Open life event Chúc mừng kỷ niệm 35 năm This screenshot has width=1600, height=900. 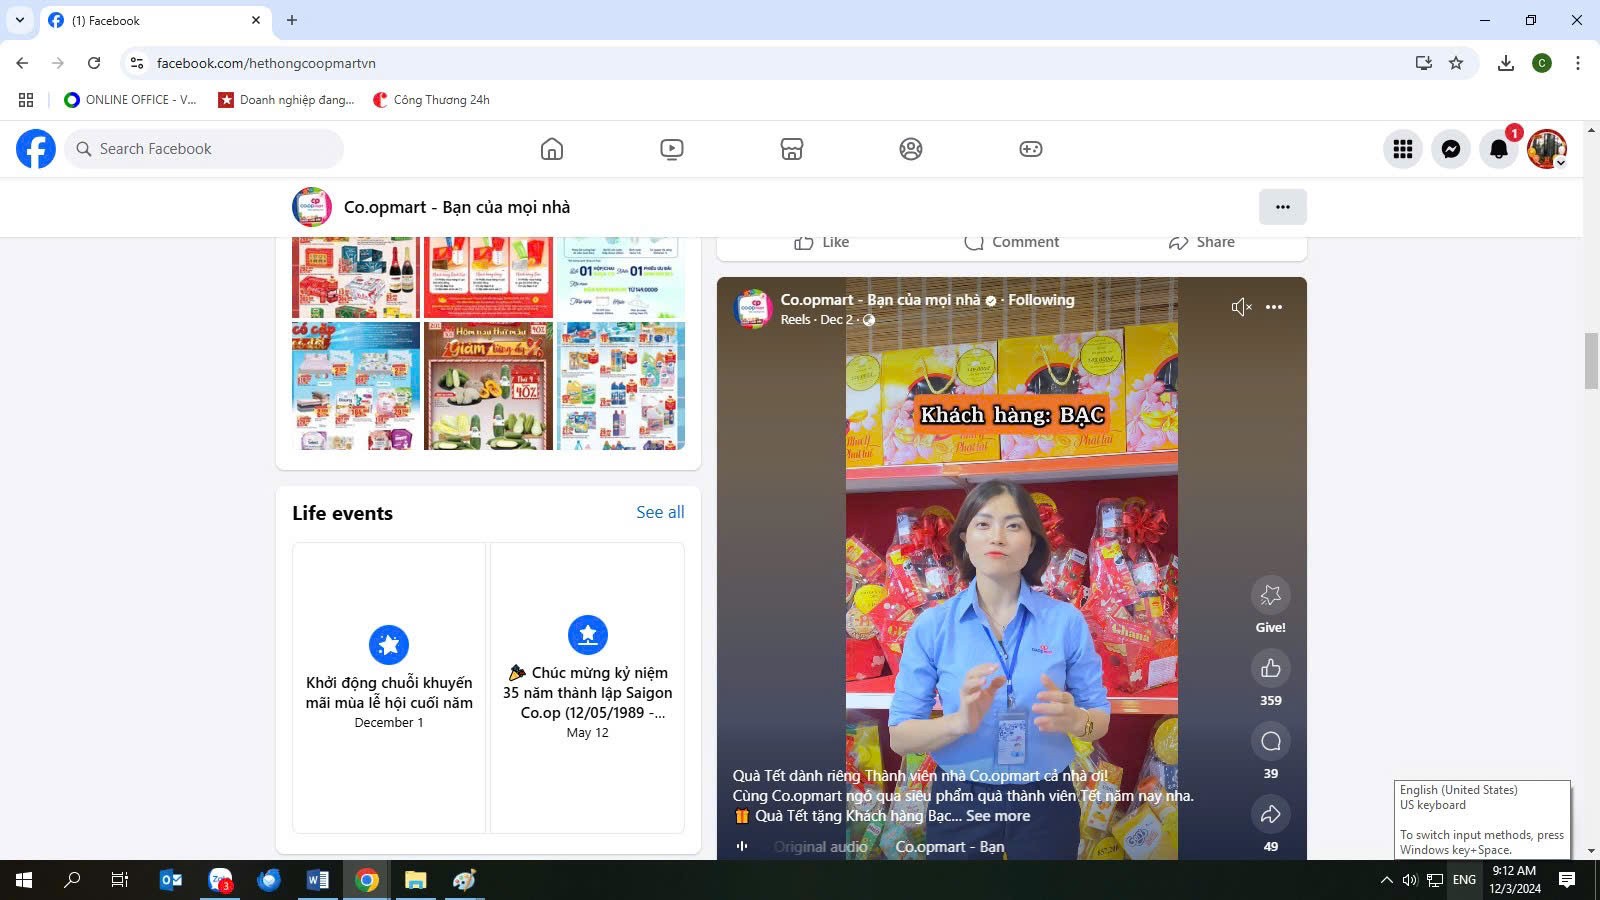pyautogui.click(x=588, y=688)
